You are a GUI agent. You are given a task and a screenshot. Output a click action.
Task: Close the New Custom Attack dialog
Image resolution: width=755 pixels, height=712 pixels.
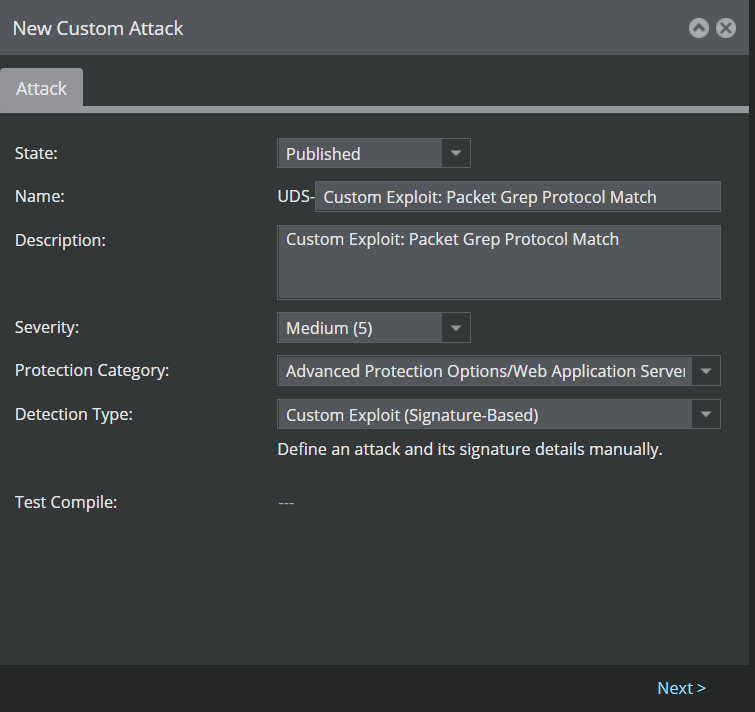[x=726, y=28]
